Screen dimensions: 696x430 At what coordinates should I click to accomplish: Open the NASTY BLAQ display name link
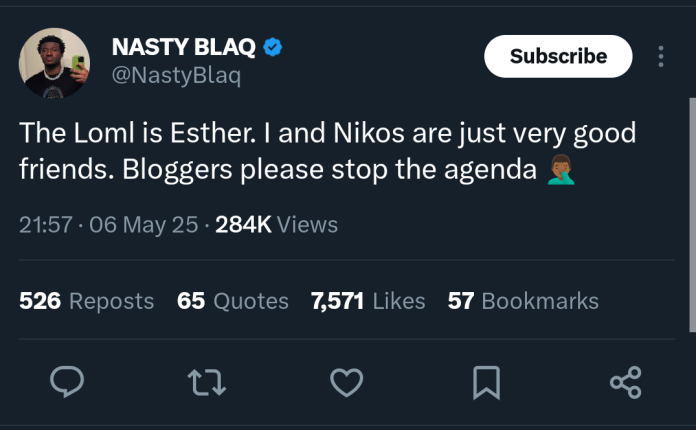pyautogui.click(x=183, y=47)
